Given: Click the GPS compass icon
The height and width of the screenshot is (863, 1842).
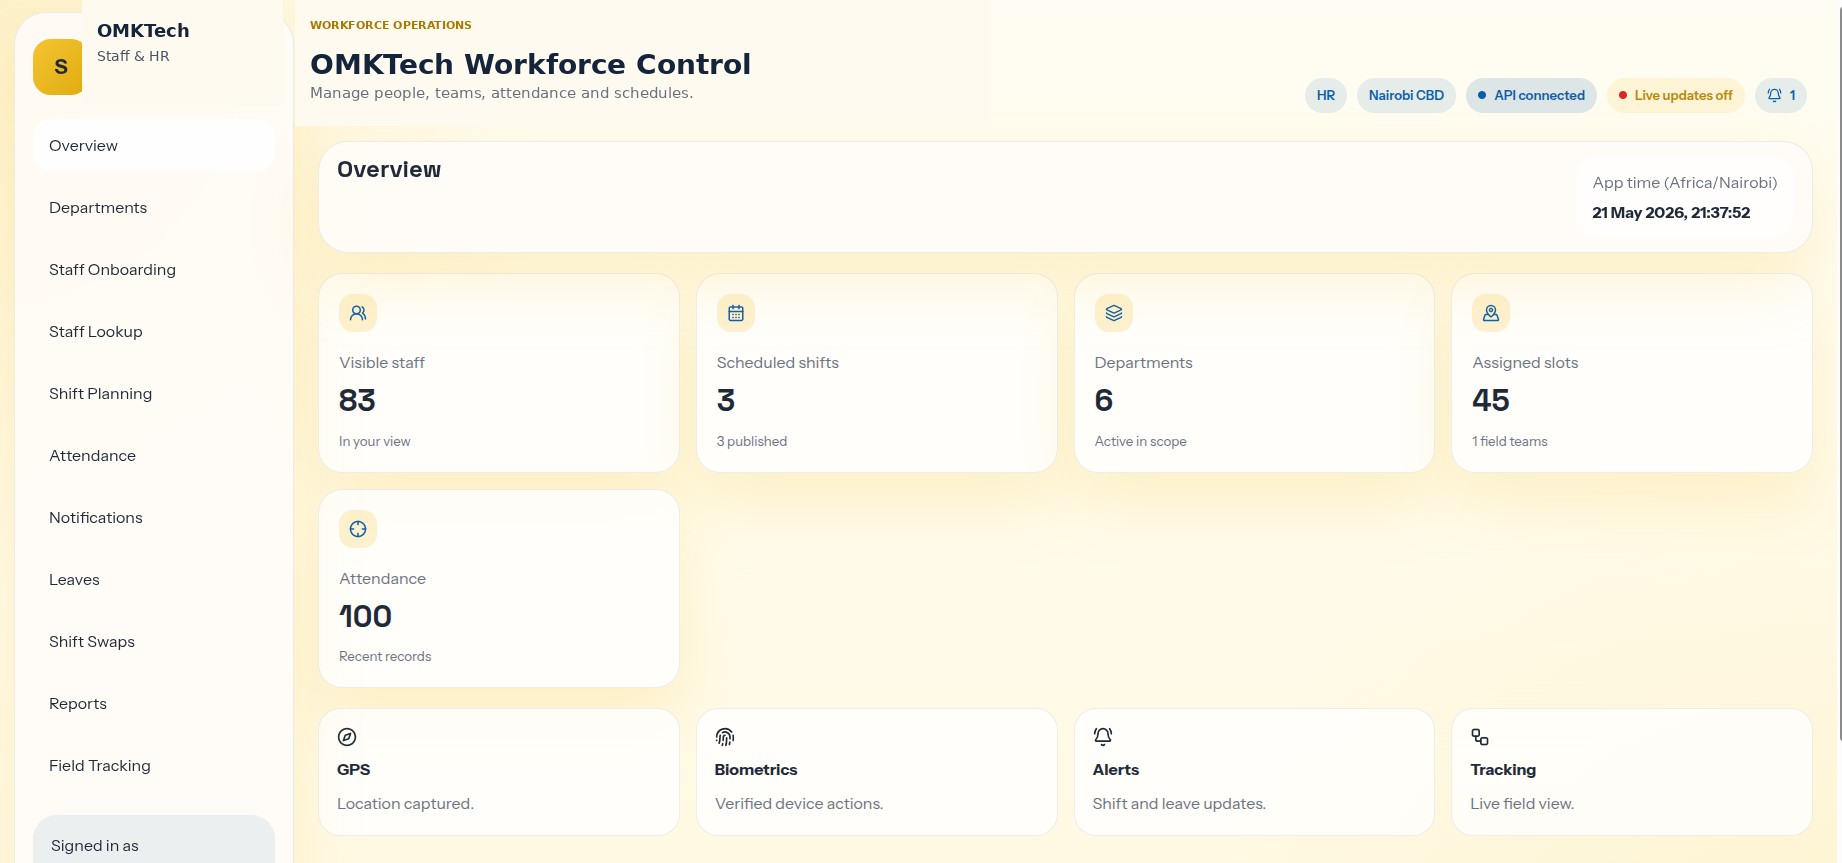Looking at the screenshot, I should click(x=347, y=737).
